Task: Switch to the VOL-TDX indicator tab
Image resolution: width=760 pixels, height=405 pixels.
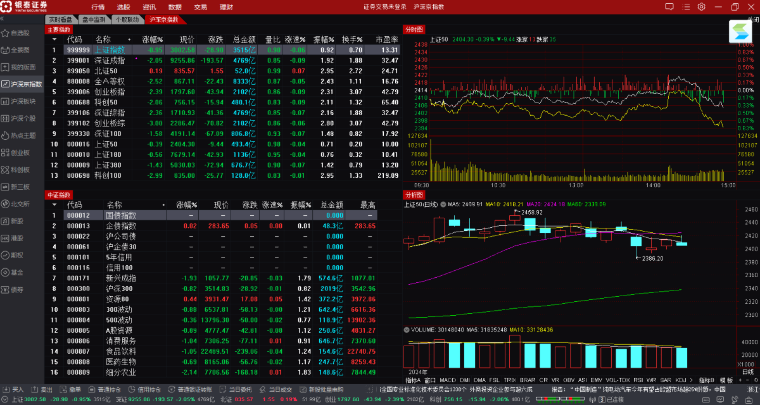Action: [618, 380]
